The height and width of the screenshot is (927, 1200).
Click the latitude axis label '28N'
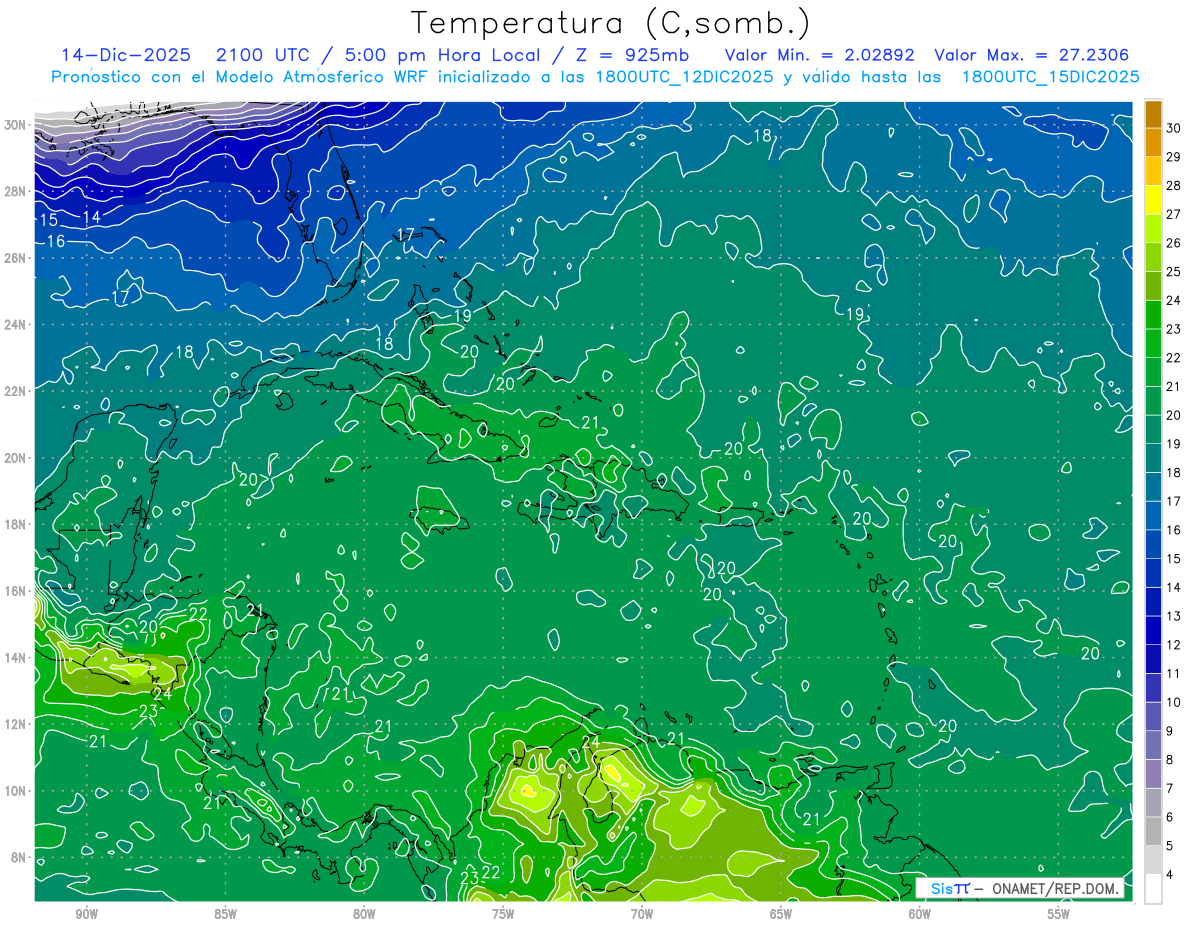pyautogui.click(x=16, y=191)
